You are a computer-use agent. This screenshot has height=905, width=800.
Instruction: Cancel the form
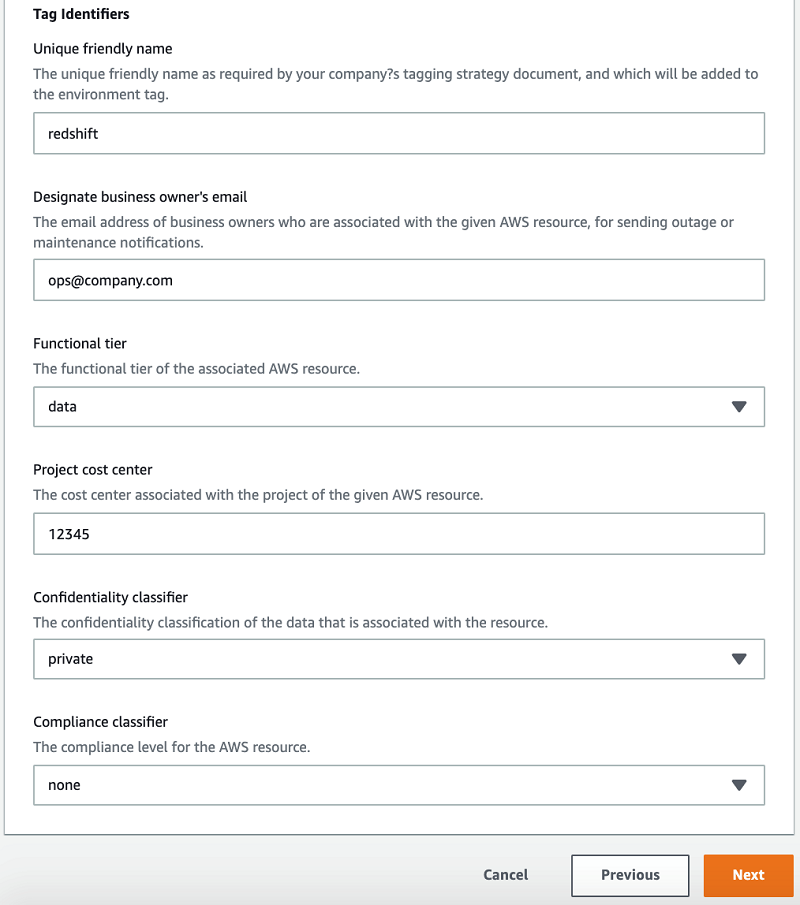click(506, 875)
